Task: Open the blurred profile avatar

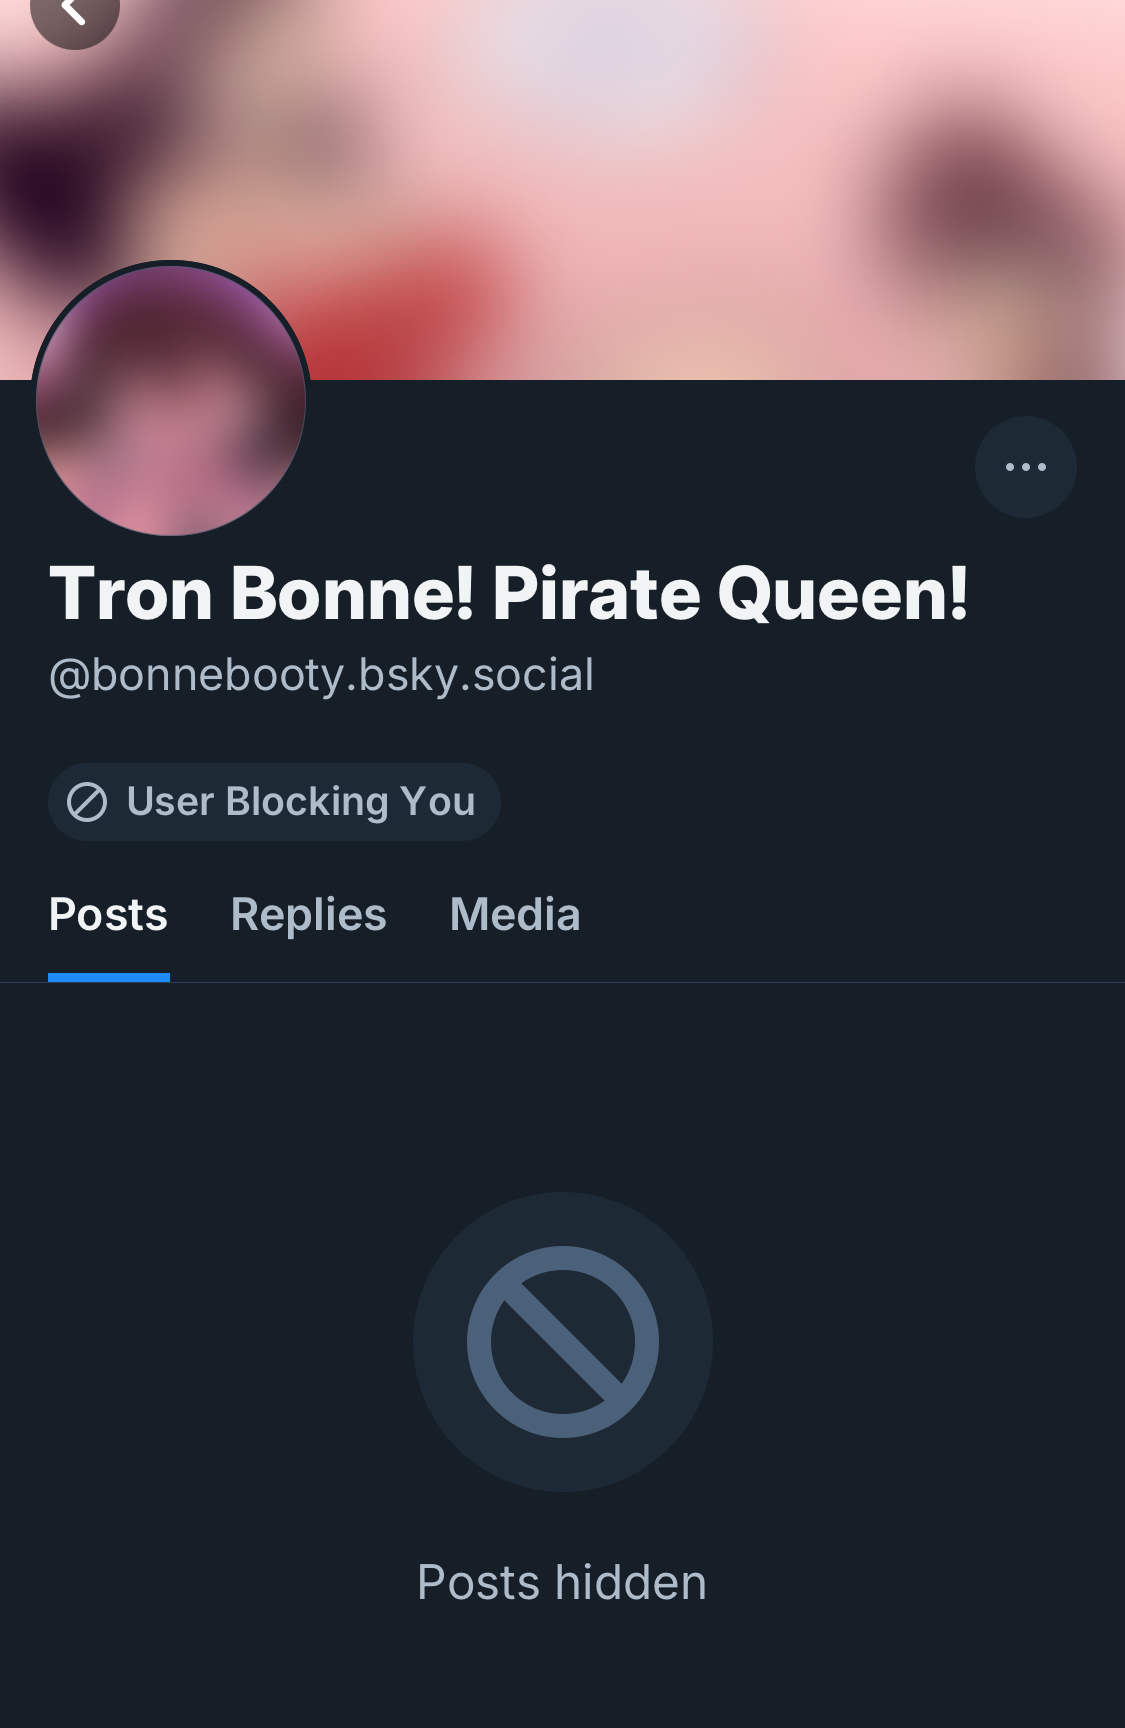Action: (x=171, y=400)
